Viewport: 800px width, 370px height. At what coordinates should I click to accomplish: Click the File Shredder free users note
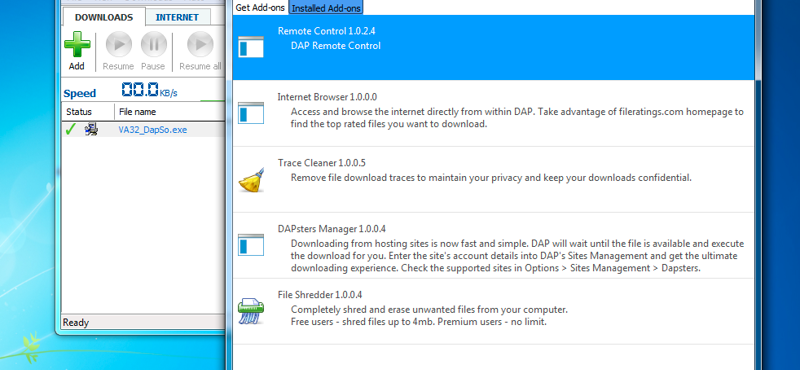[418, 322]
